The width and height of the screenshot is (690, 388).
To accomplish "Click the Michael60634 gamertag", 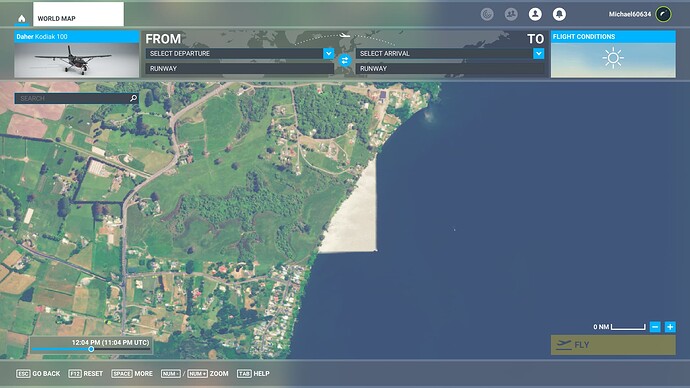I will coord(630,14).
